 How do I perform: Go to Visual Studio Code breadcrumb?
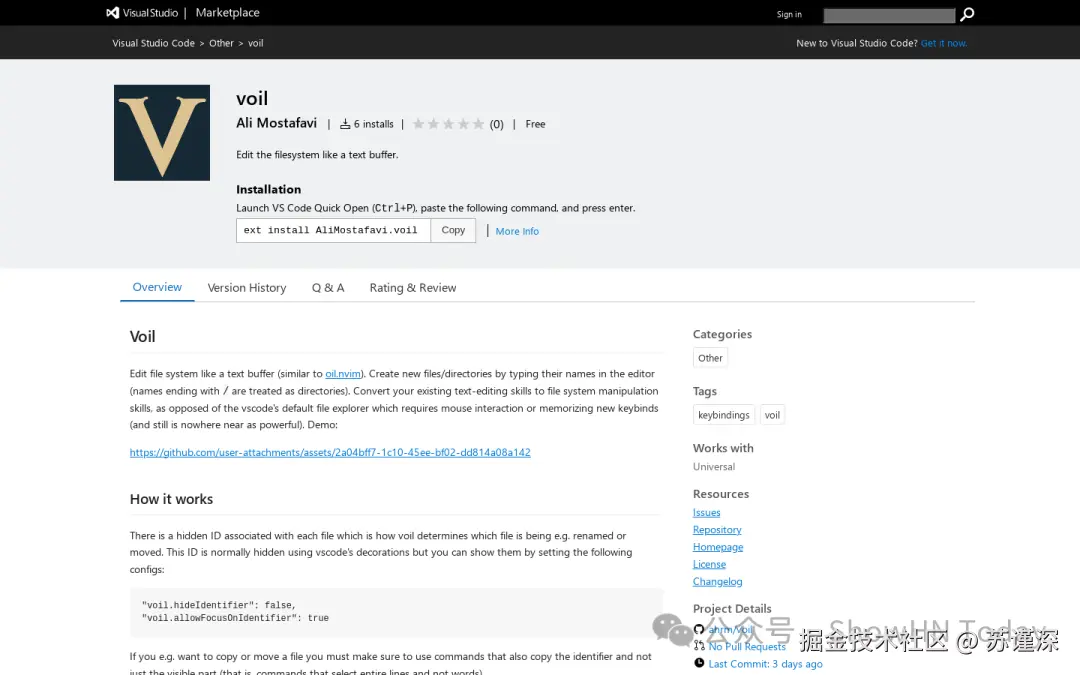click(x=154, y=43)
